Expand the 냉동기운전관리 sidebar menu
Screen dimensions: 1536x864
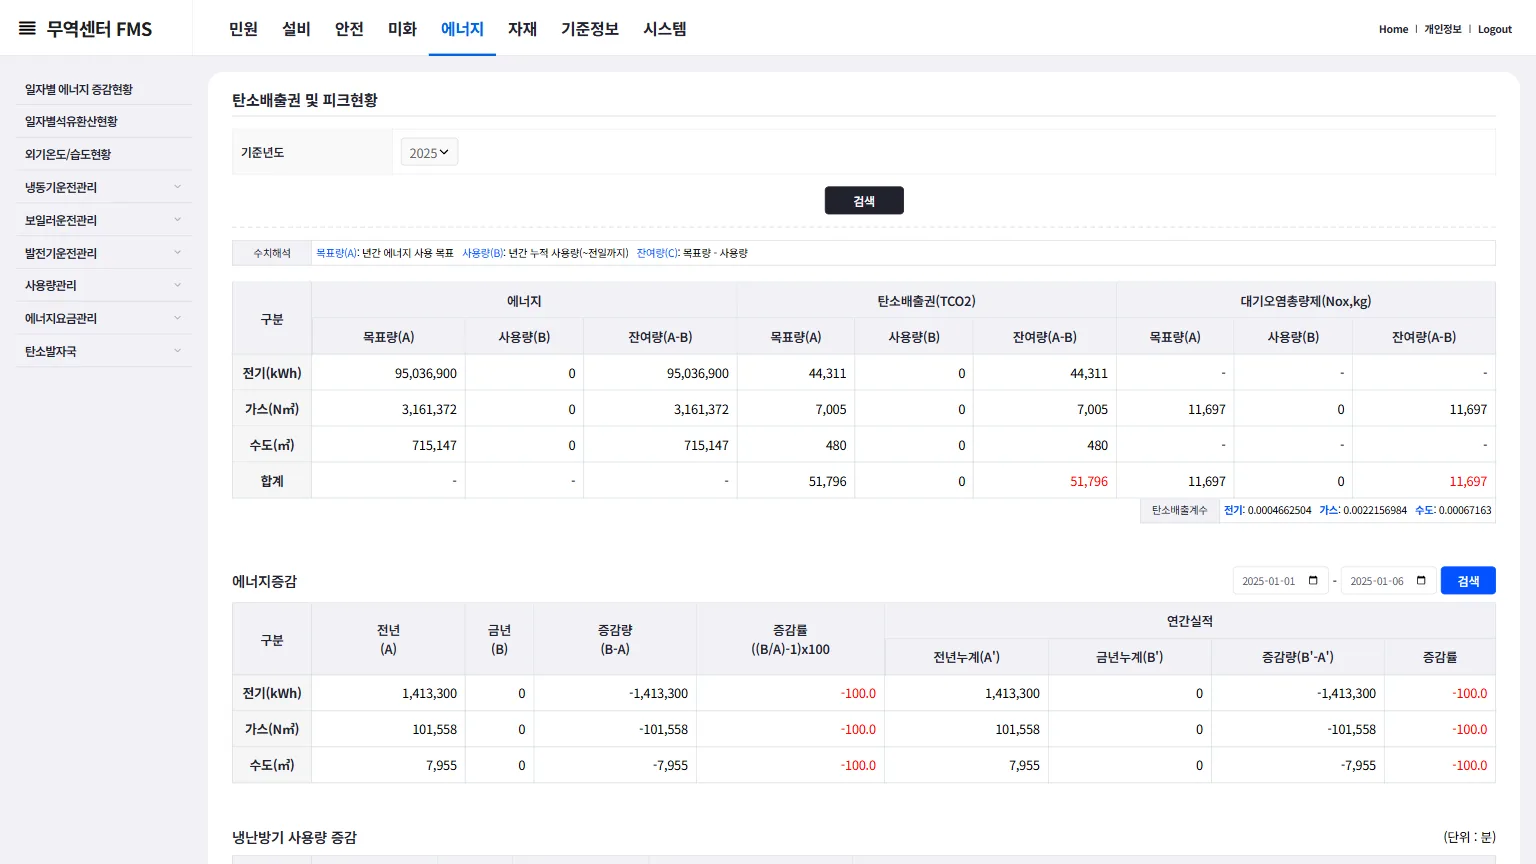tap(104, 187)
